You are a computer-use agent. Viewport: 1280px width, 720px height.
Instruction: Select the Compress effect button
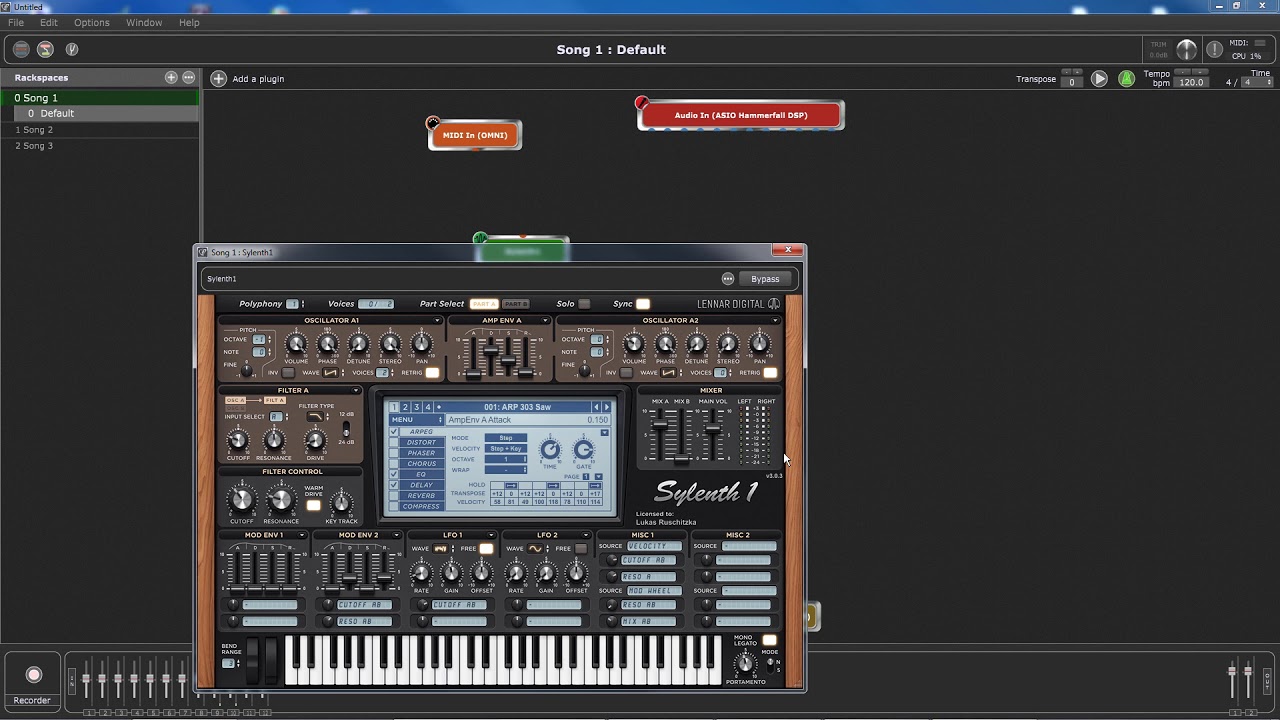(x=422, y=506)
